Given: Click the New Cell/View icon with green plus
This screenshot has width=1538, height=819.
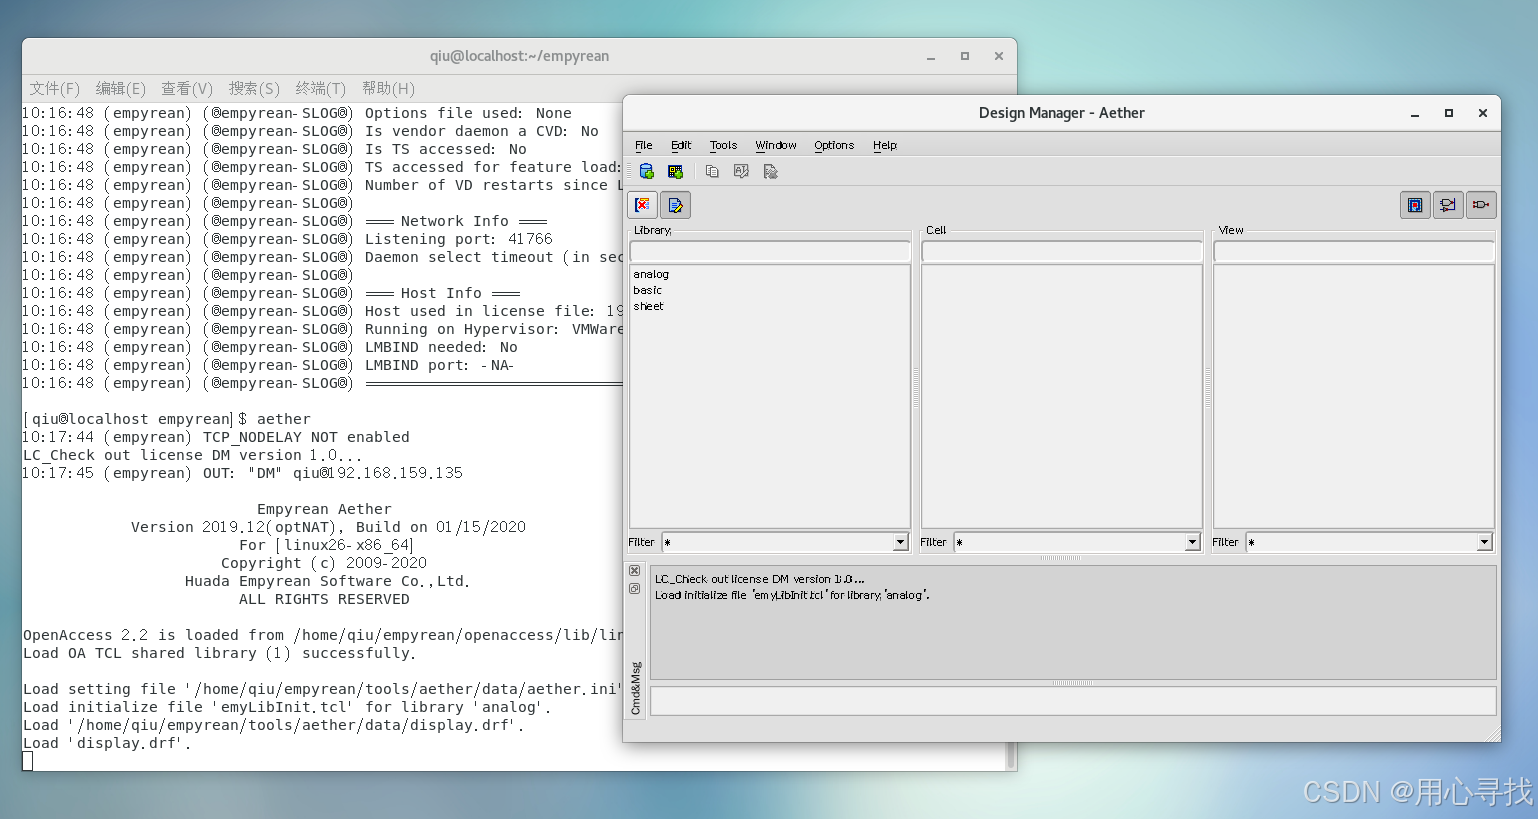Looking at the screenshot, I should pyautogui.click(x=676, y=171).
